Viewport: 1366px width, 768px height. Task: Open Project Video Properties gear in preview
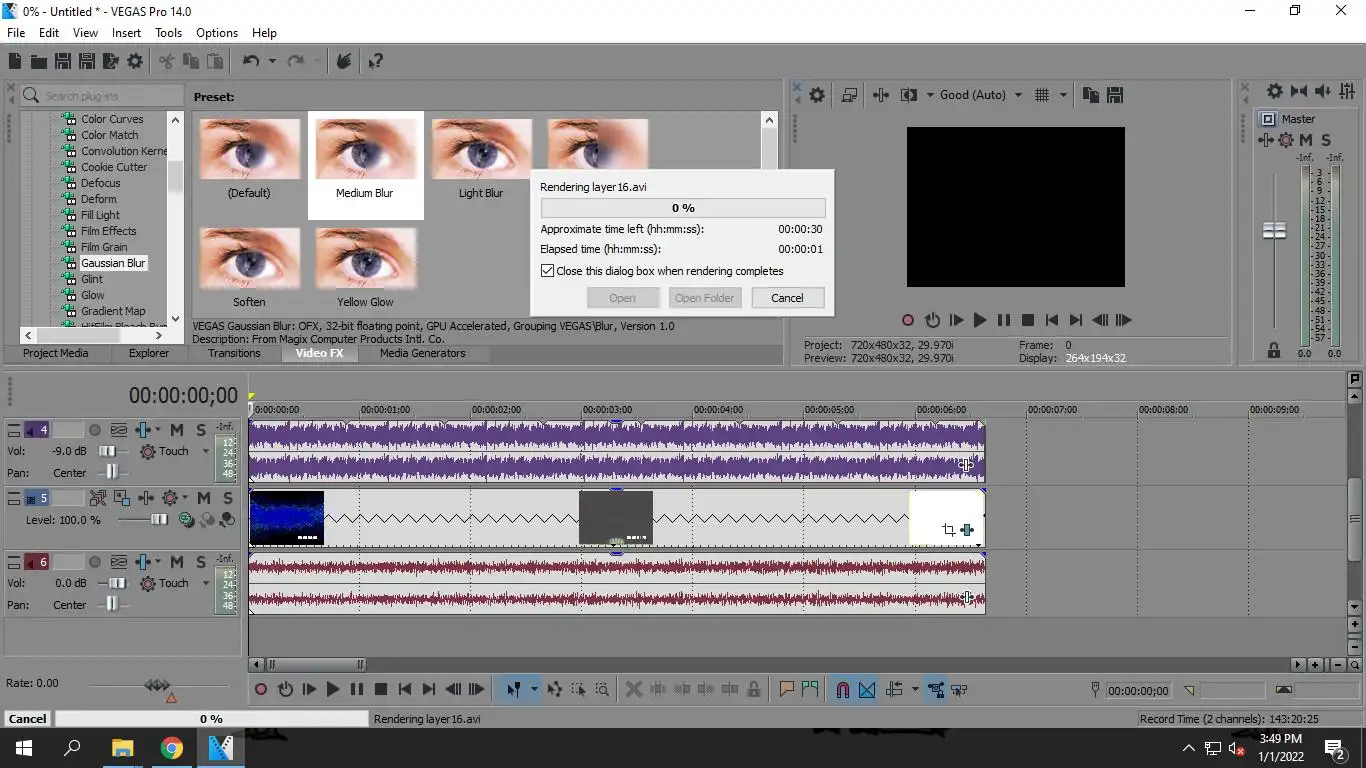817,95
